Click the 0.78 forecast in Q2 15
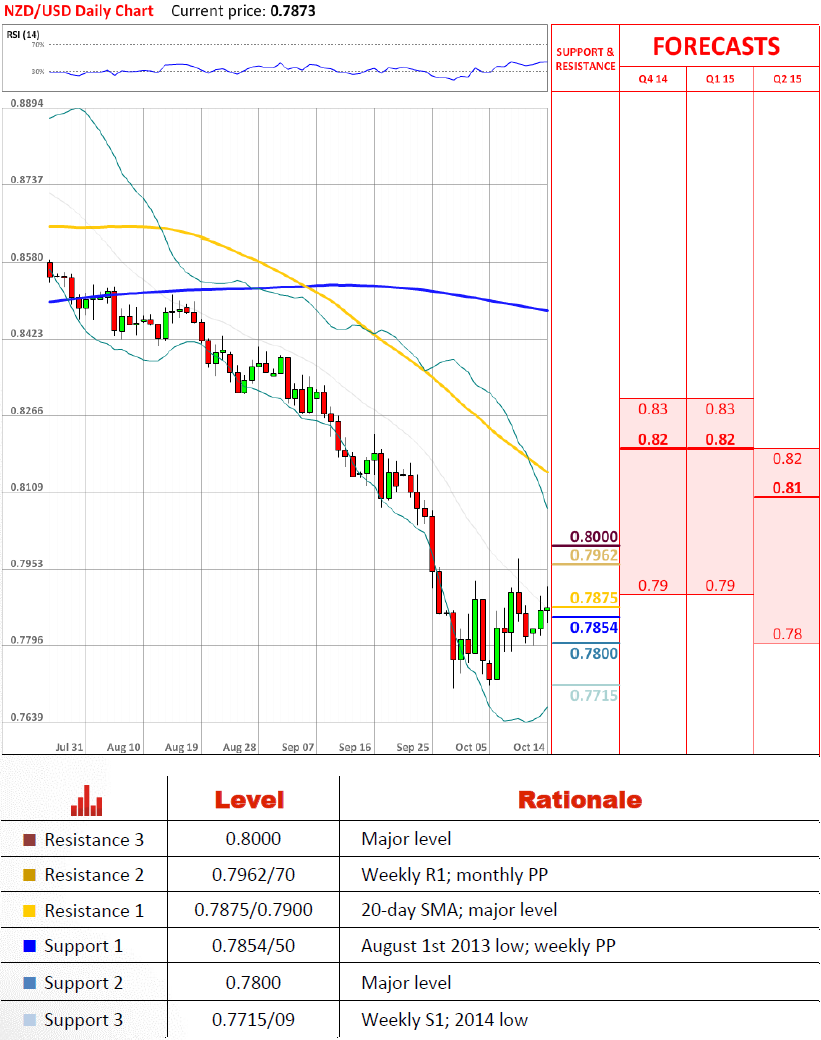821x1040 pixels. click(x=787, y=634)
